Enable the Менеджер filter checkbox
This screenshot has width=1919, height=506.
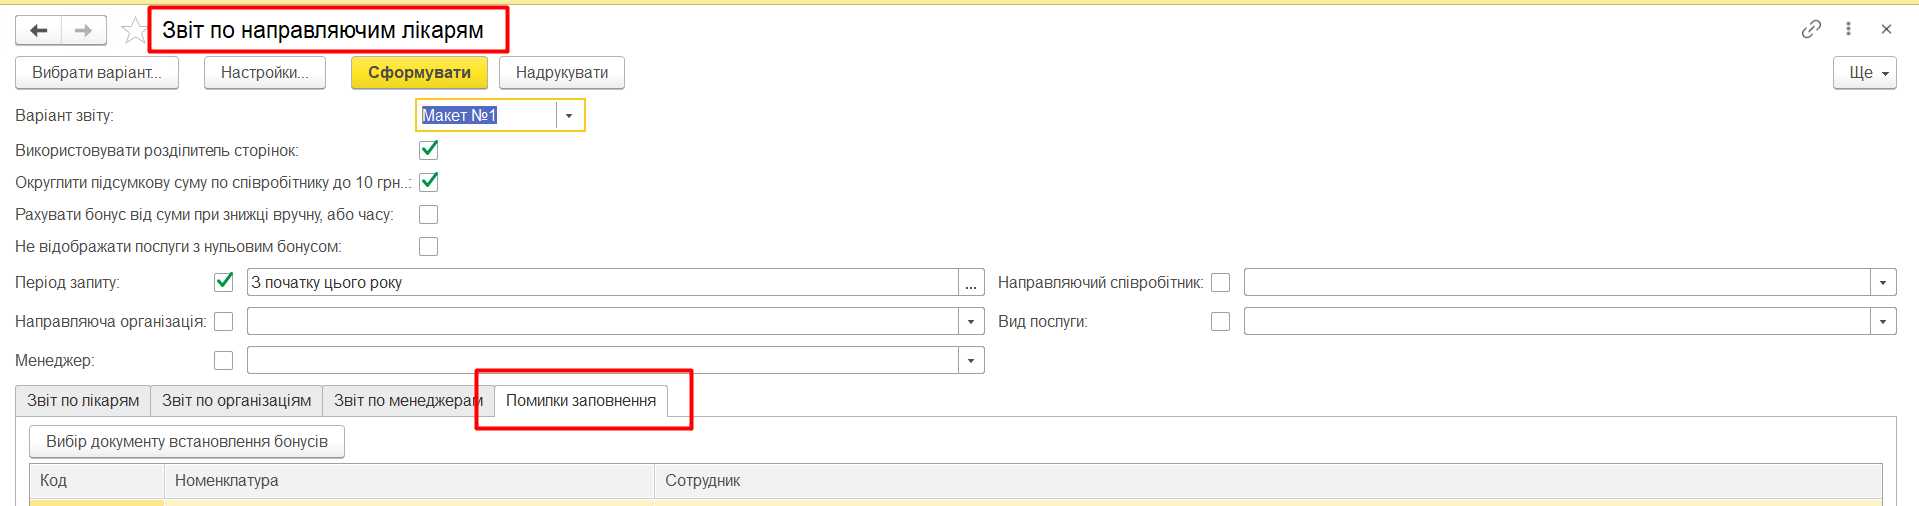(224, 360)
